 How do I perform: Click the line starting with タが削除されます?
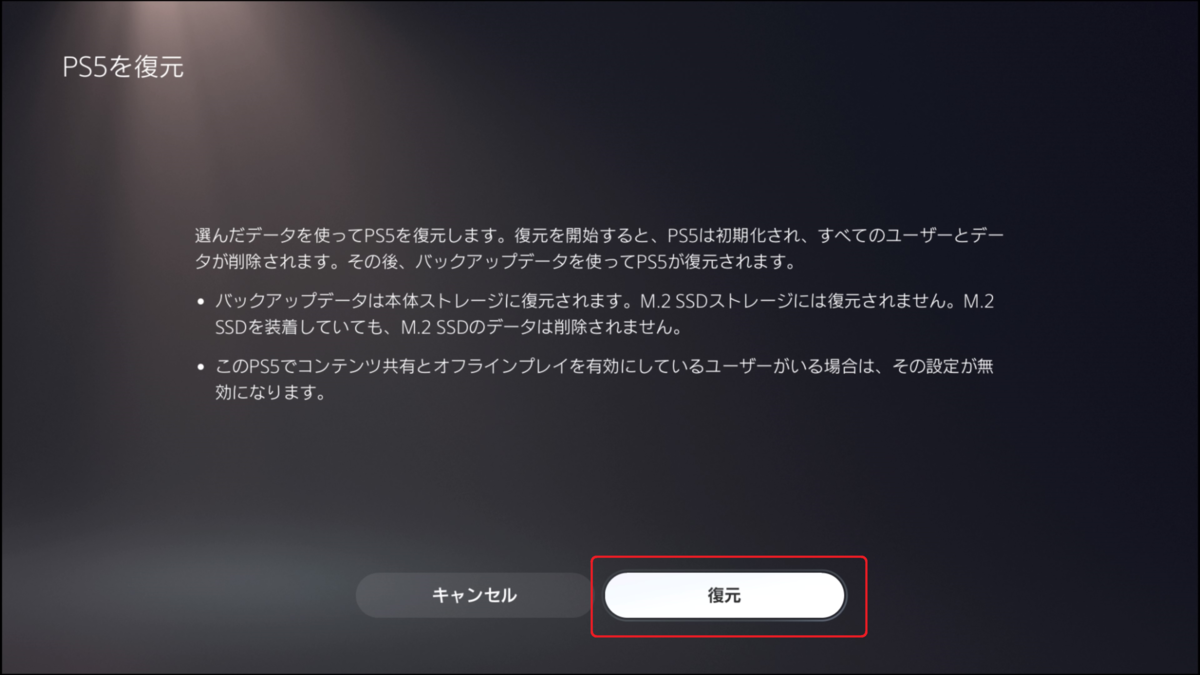(x=494, y=264)
